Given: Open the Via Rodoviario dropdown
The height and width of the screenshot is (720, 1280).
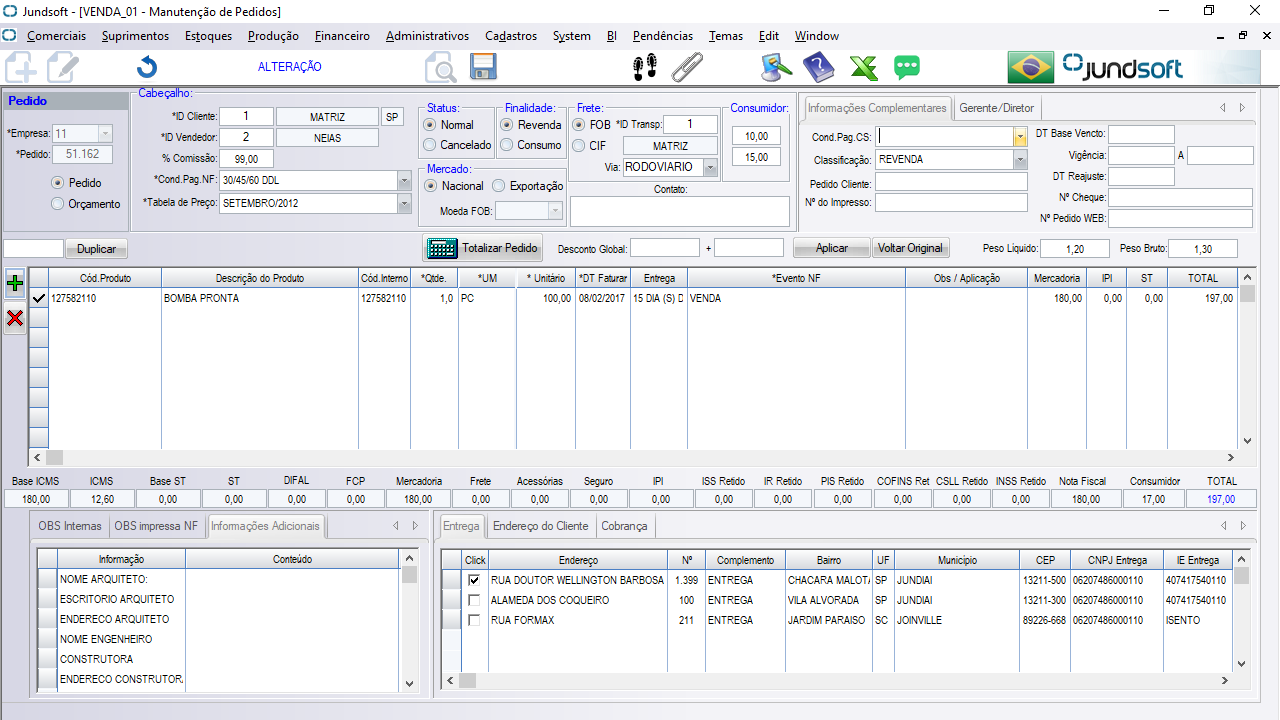Looking at the screenshot, I should coord(710,168).
